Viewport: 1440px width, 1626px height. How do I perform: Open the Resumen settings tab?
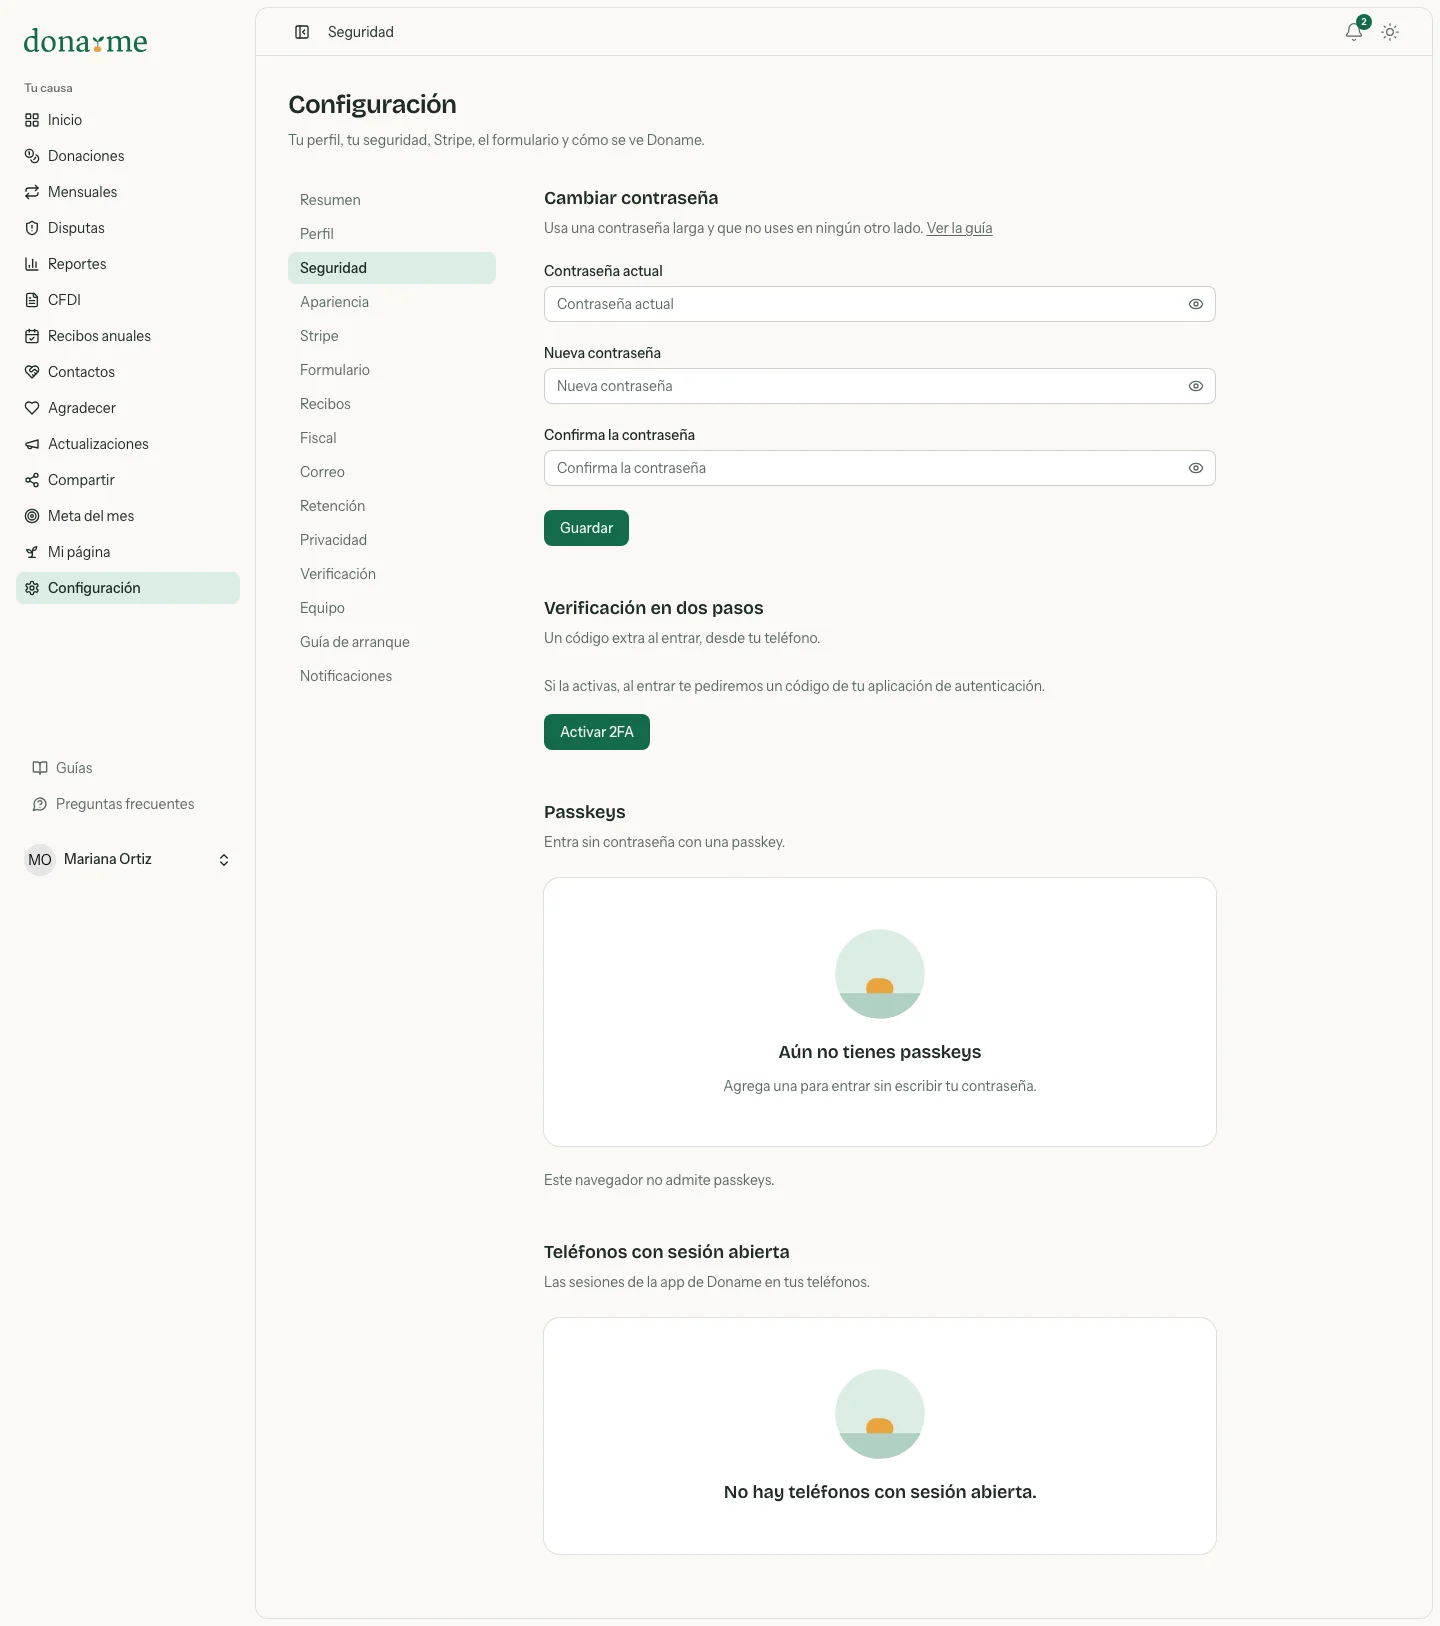pyautogui.click(x=392, y=200)
